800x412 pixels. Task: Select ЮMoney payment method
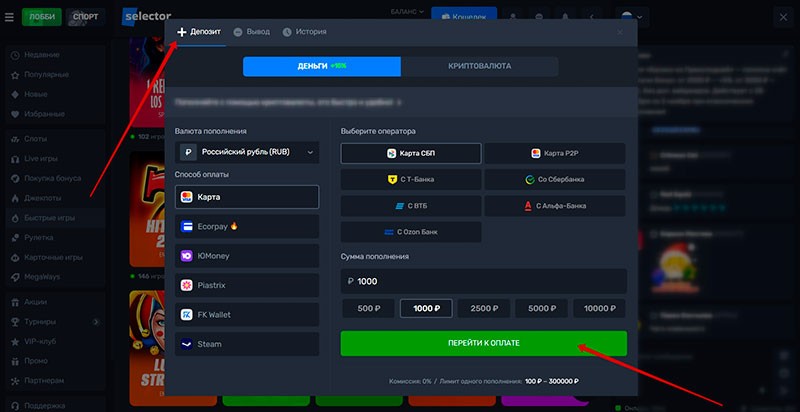tap(246, 256)
